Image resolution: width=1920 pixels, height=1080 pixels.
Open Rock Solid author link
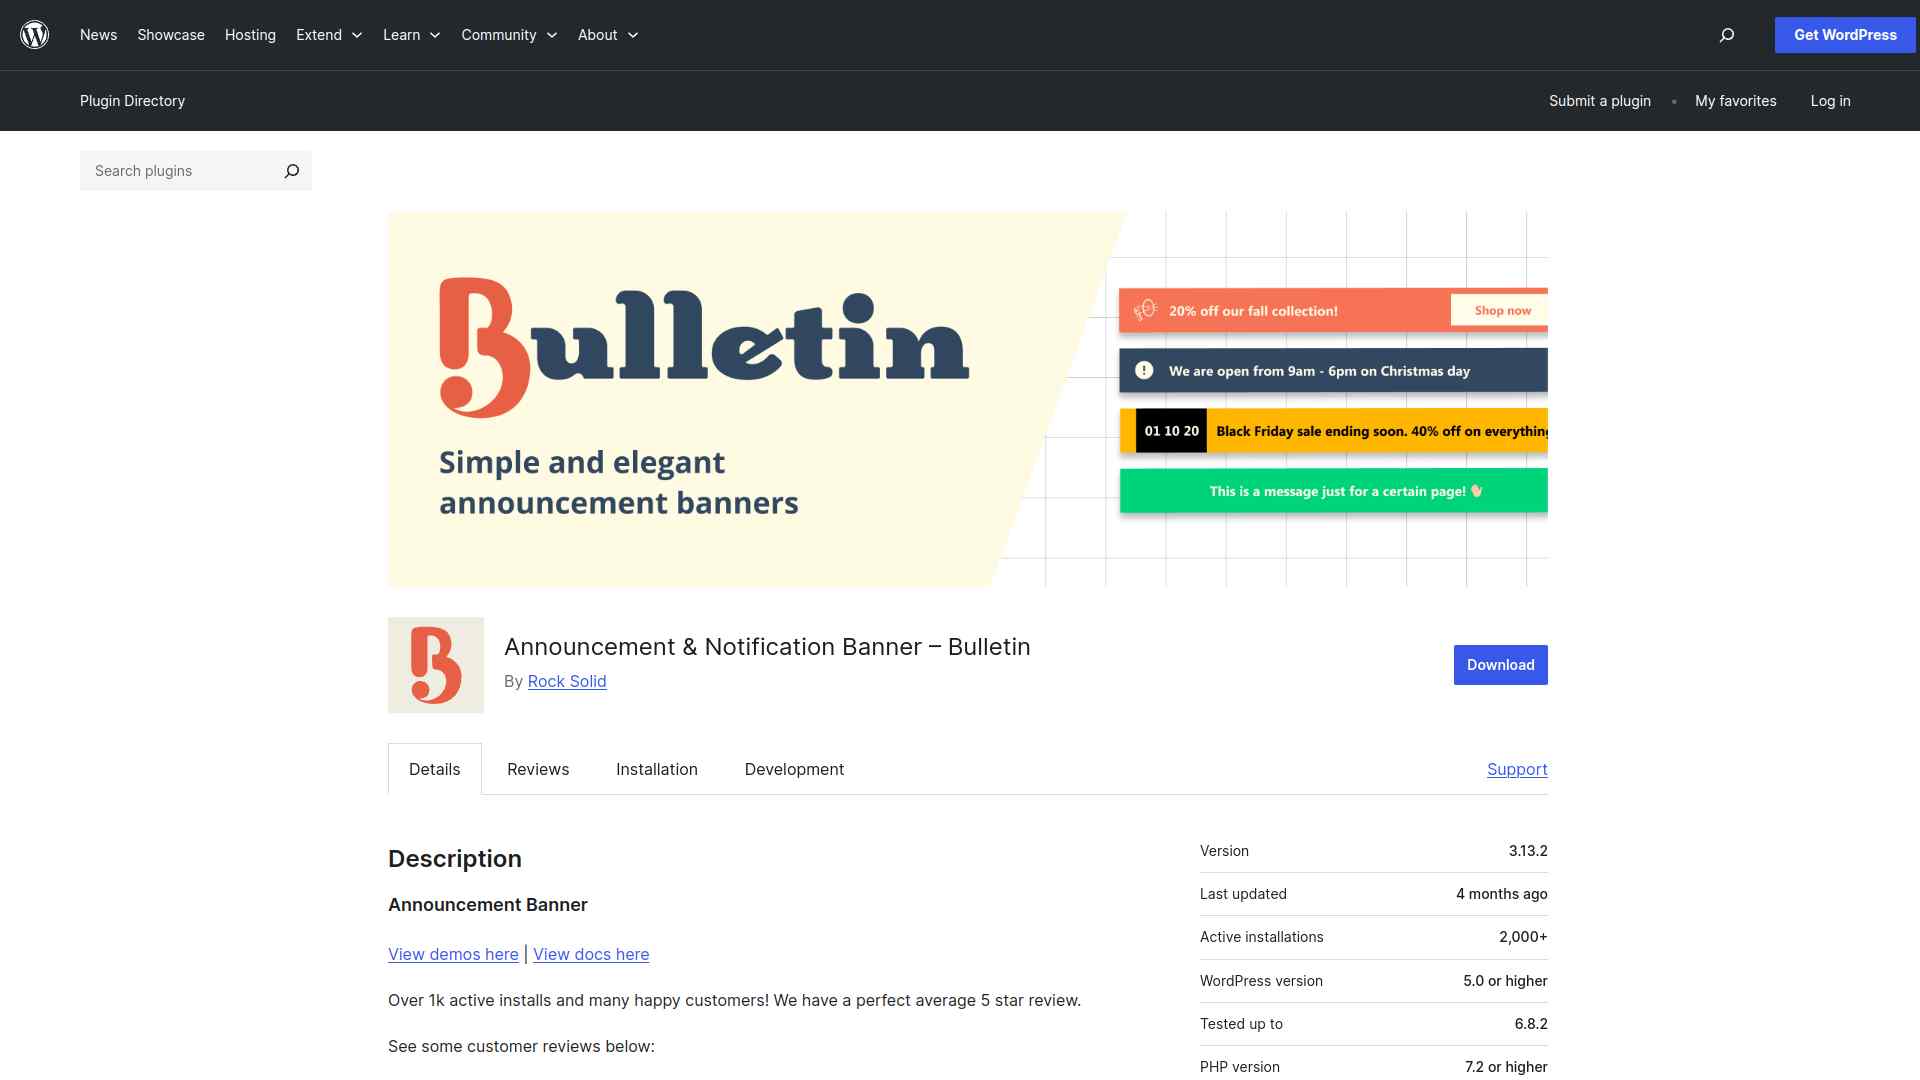[x=567, y=681]
